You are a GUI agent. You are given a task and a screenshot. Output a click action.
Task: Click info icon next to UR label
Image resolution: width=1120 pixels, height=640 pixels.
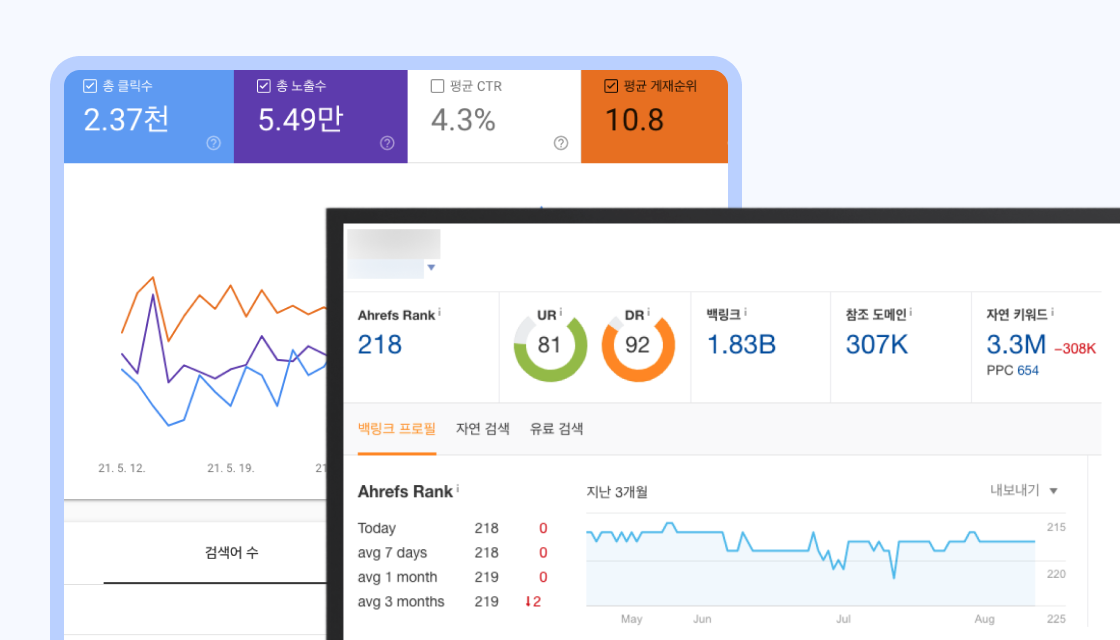click(561, 313)
